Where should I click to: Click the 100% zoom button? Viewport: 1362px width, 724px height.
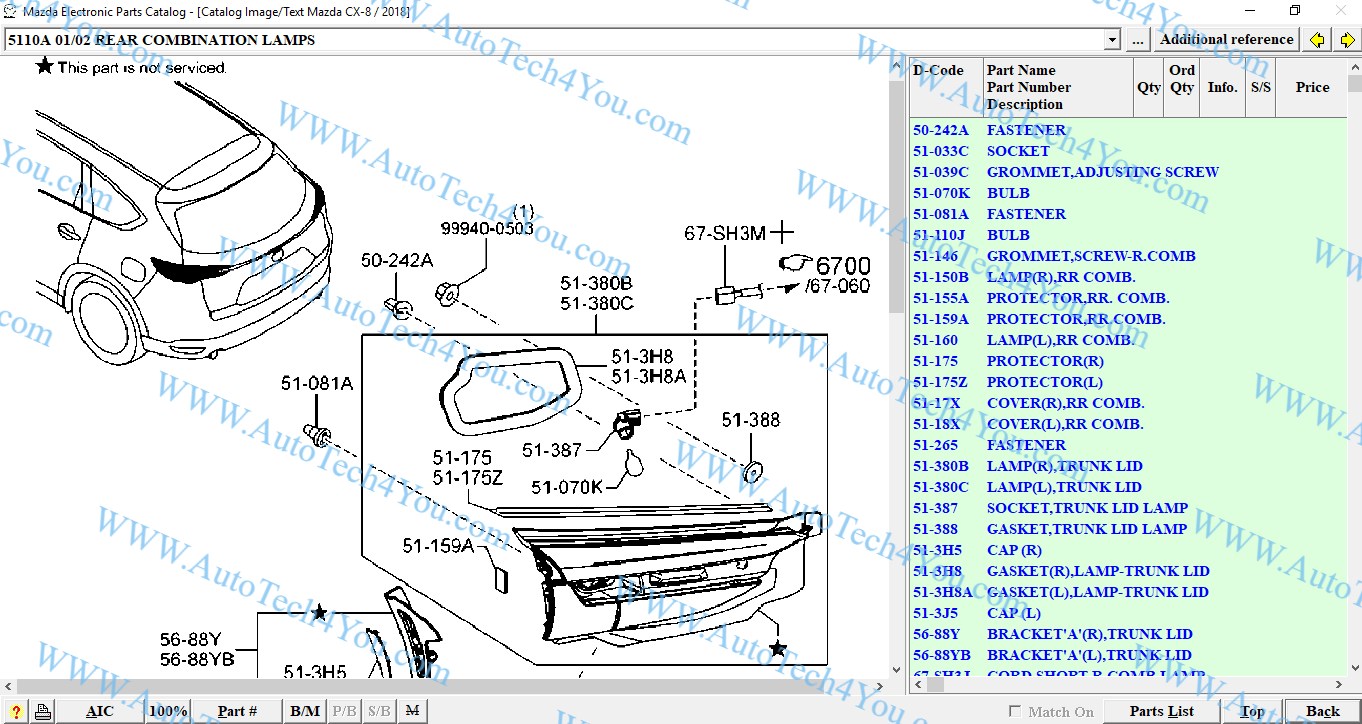coord(168,711)
